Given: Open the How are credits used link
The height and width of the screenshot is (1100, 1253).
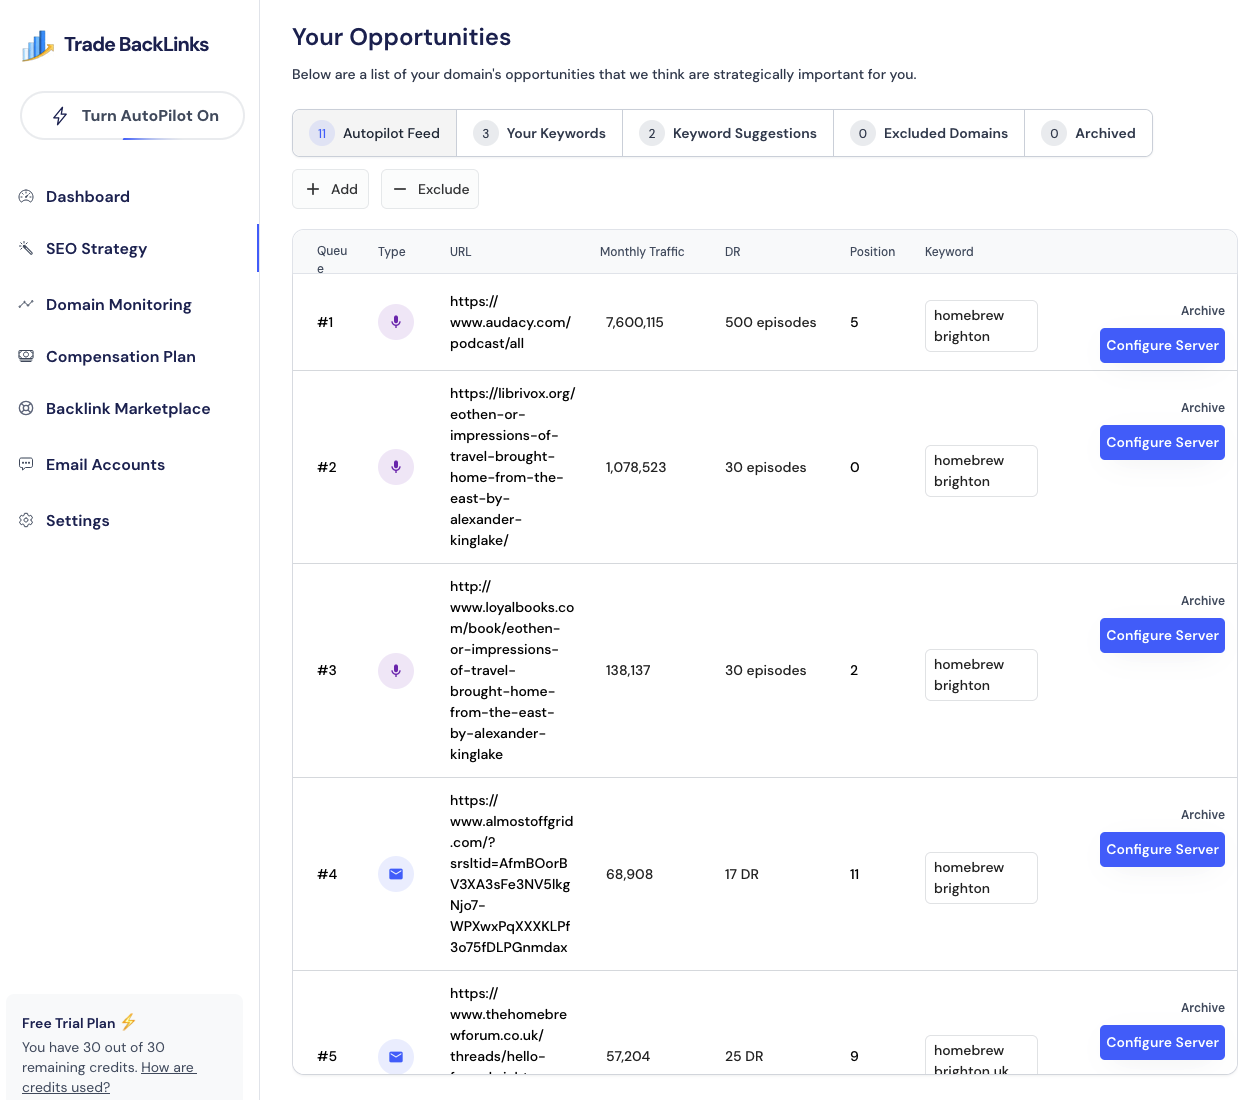Looking at the screenshot, I should 109,1077.
